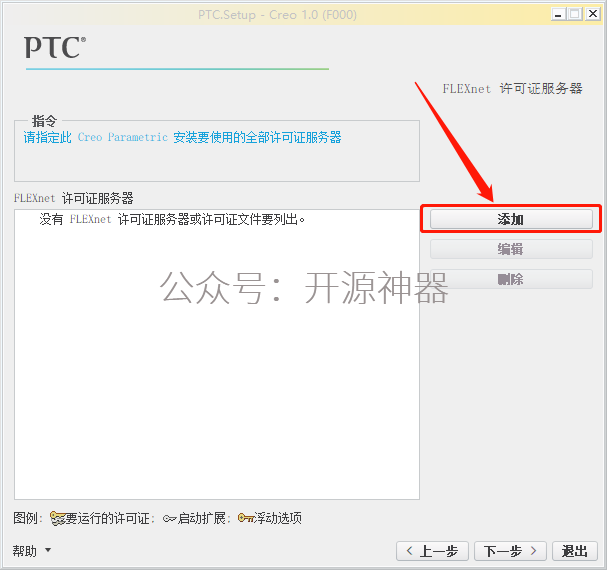Click the 指令 group label
Screen dimensions: 607x570
pyautogui.click(x=44, y=121)
